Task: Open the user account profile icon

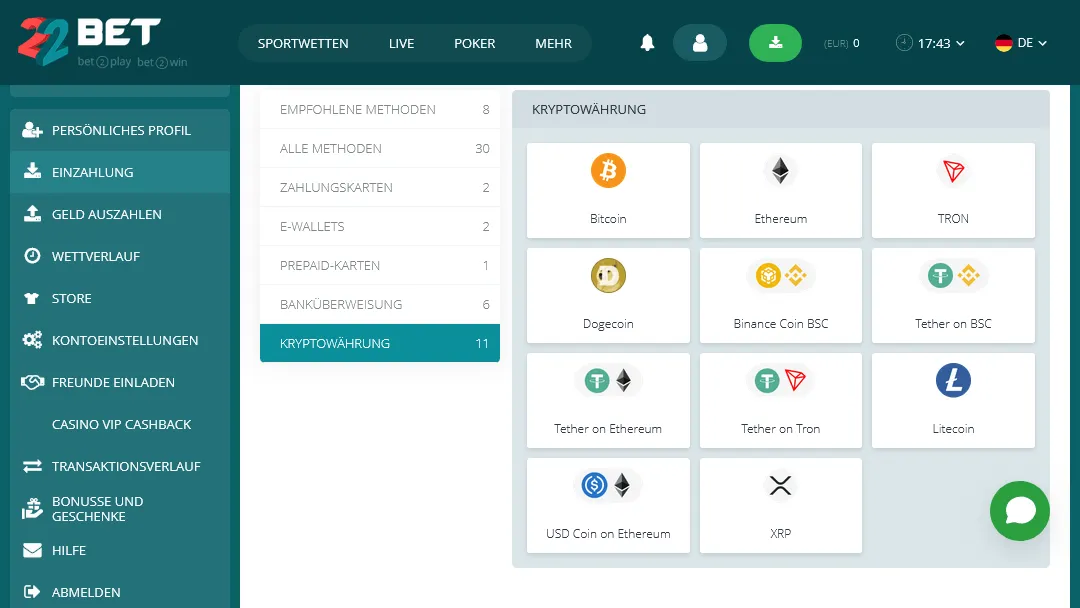Action: [x=699, y=43]
